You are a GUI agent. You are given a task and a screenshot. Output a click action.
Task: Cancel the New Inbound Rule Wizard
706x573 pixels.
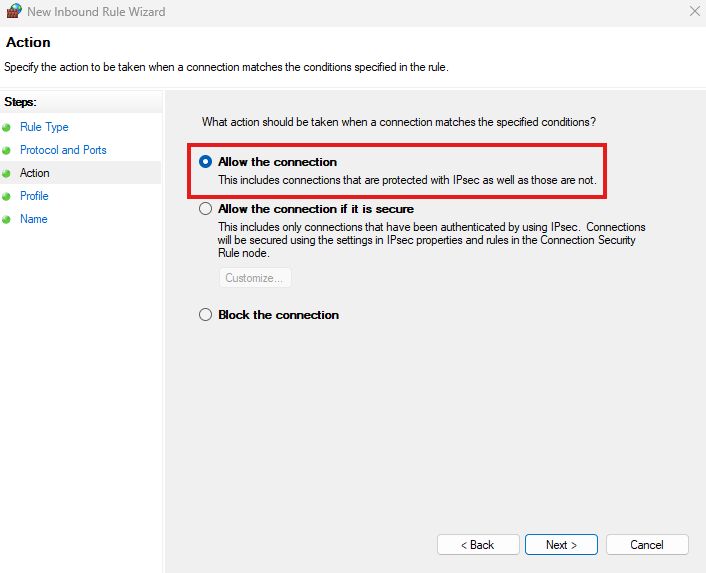(x=647, y=545)
